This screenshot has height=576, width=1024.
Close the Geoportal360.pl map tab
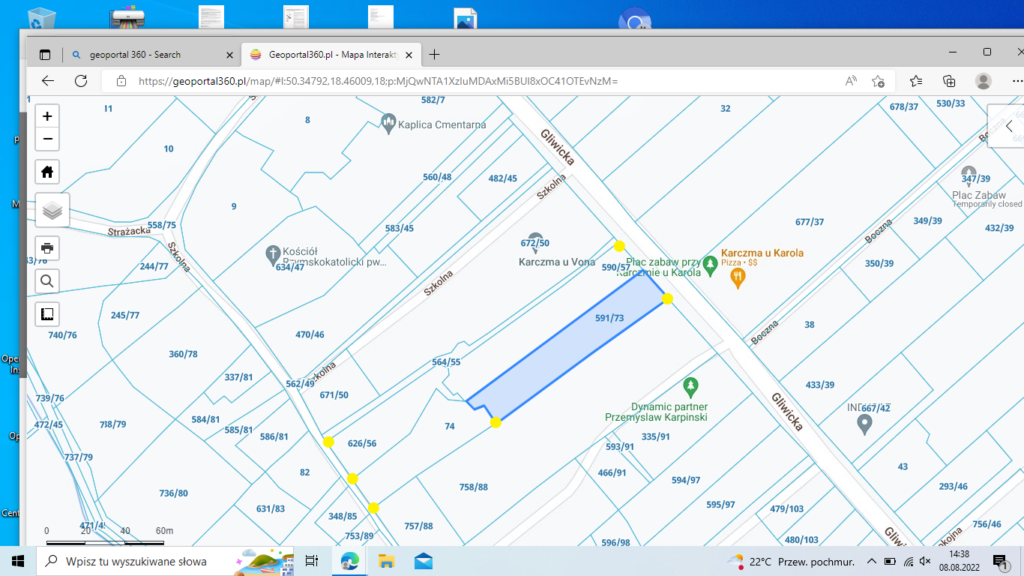409,55
